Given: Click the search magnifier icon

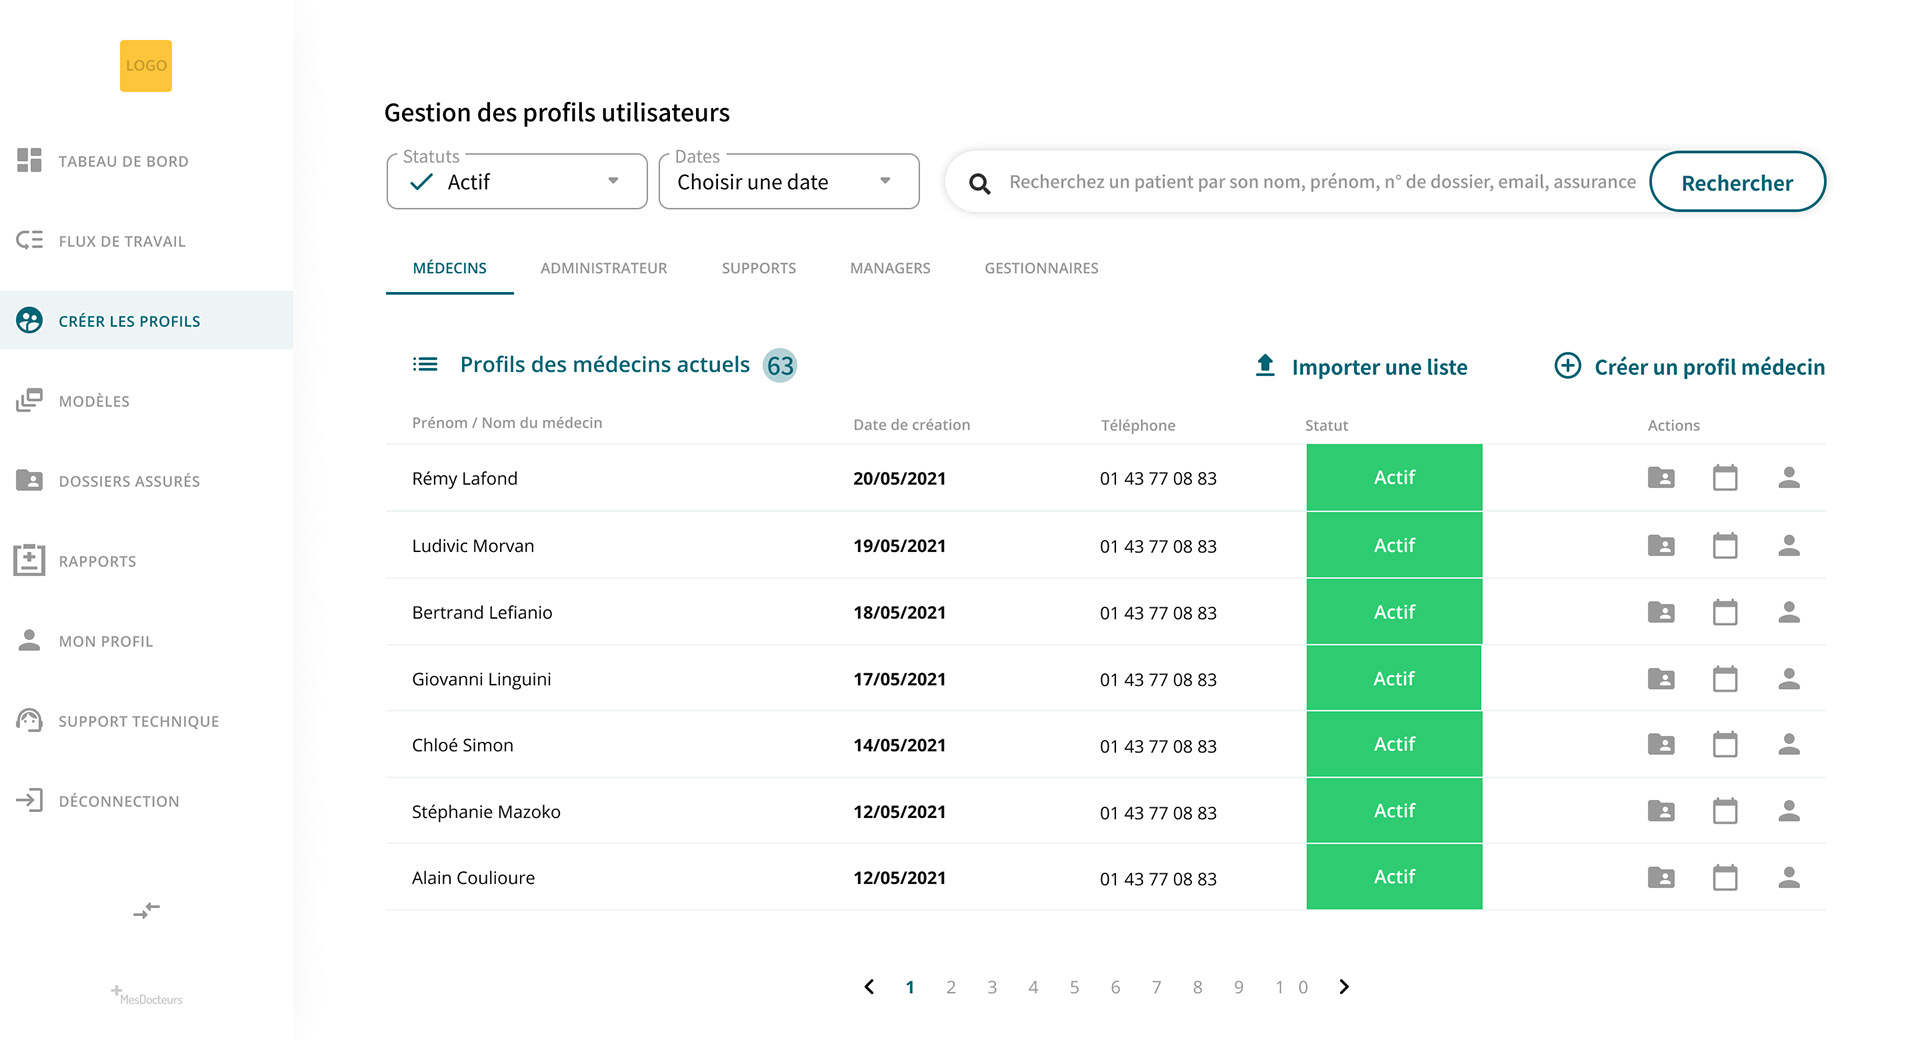Looking at the screenshot, I should [x=980, y=183].
